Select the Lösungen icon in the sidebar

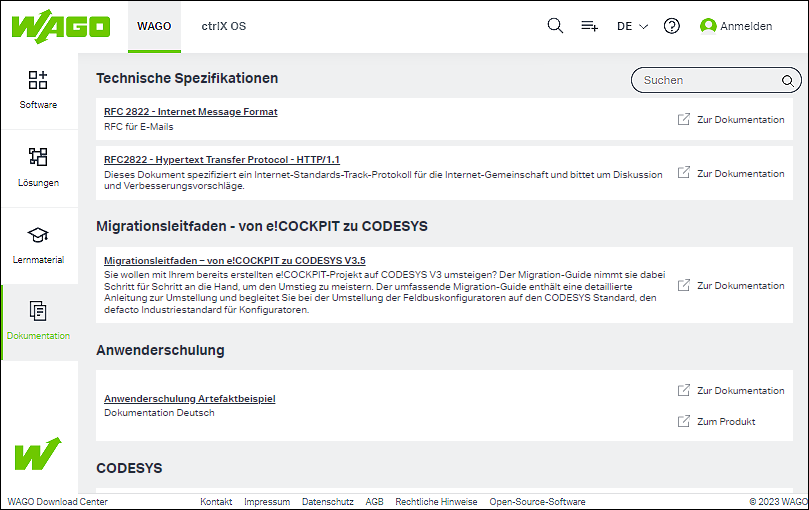pos(38,157)
